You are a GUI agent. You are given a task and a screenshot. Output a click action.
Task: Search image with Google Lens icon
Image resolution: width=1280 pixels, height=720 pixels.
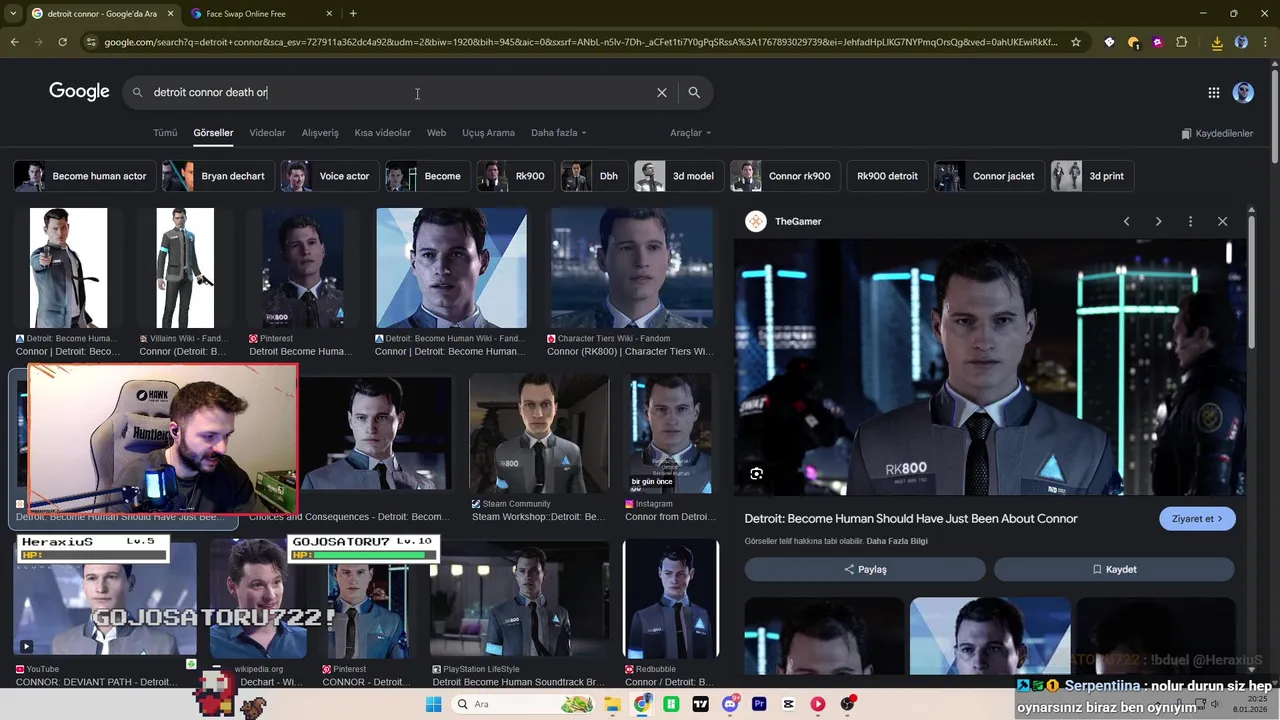pos(756,474)
